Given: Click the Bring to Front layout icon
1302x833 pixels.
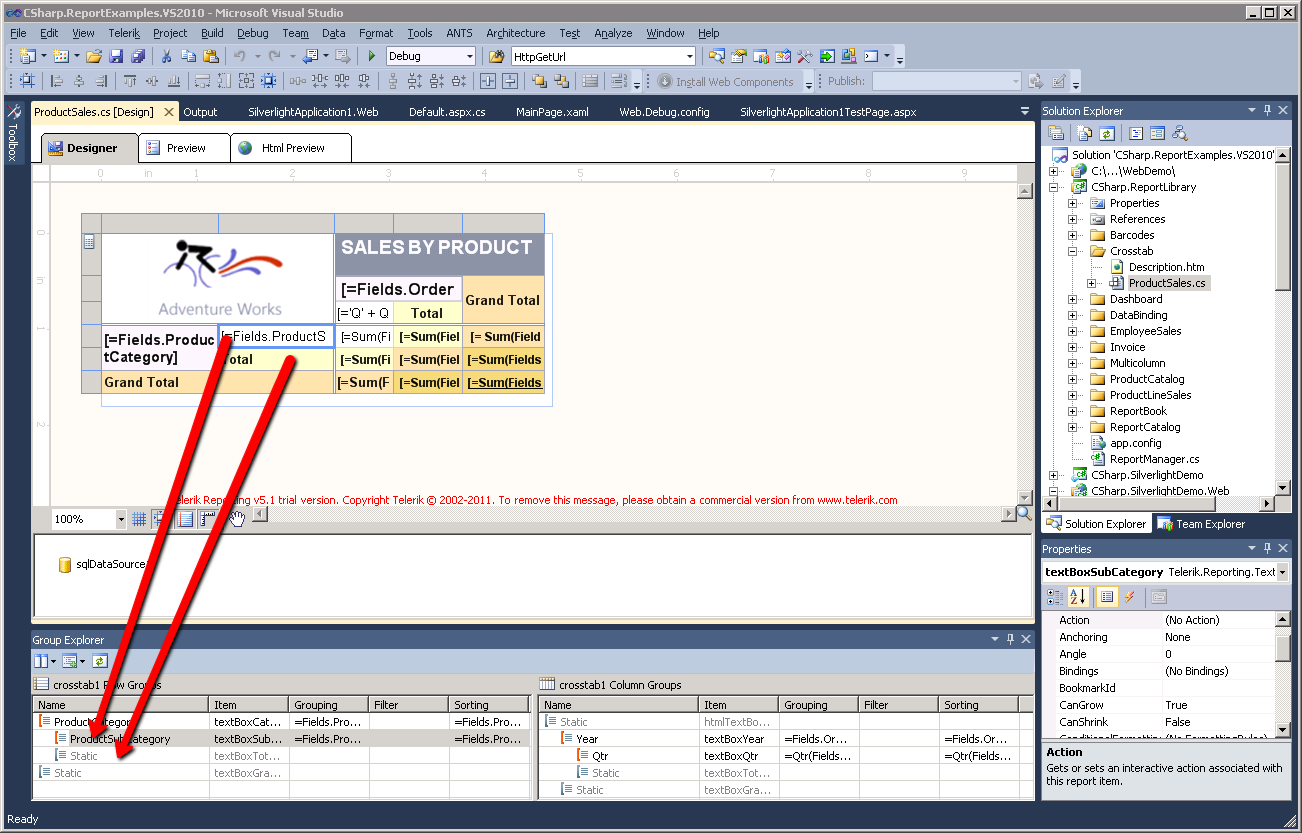Looking at the screenshot, I should pos(540,82).
